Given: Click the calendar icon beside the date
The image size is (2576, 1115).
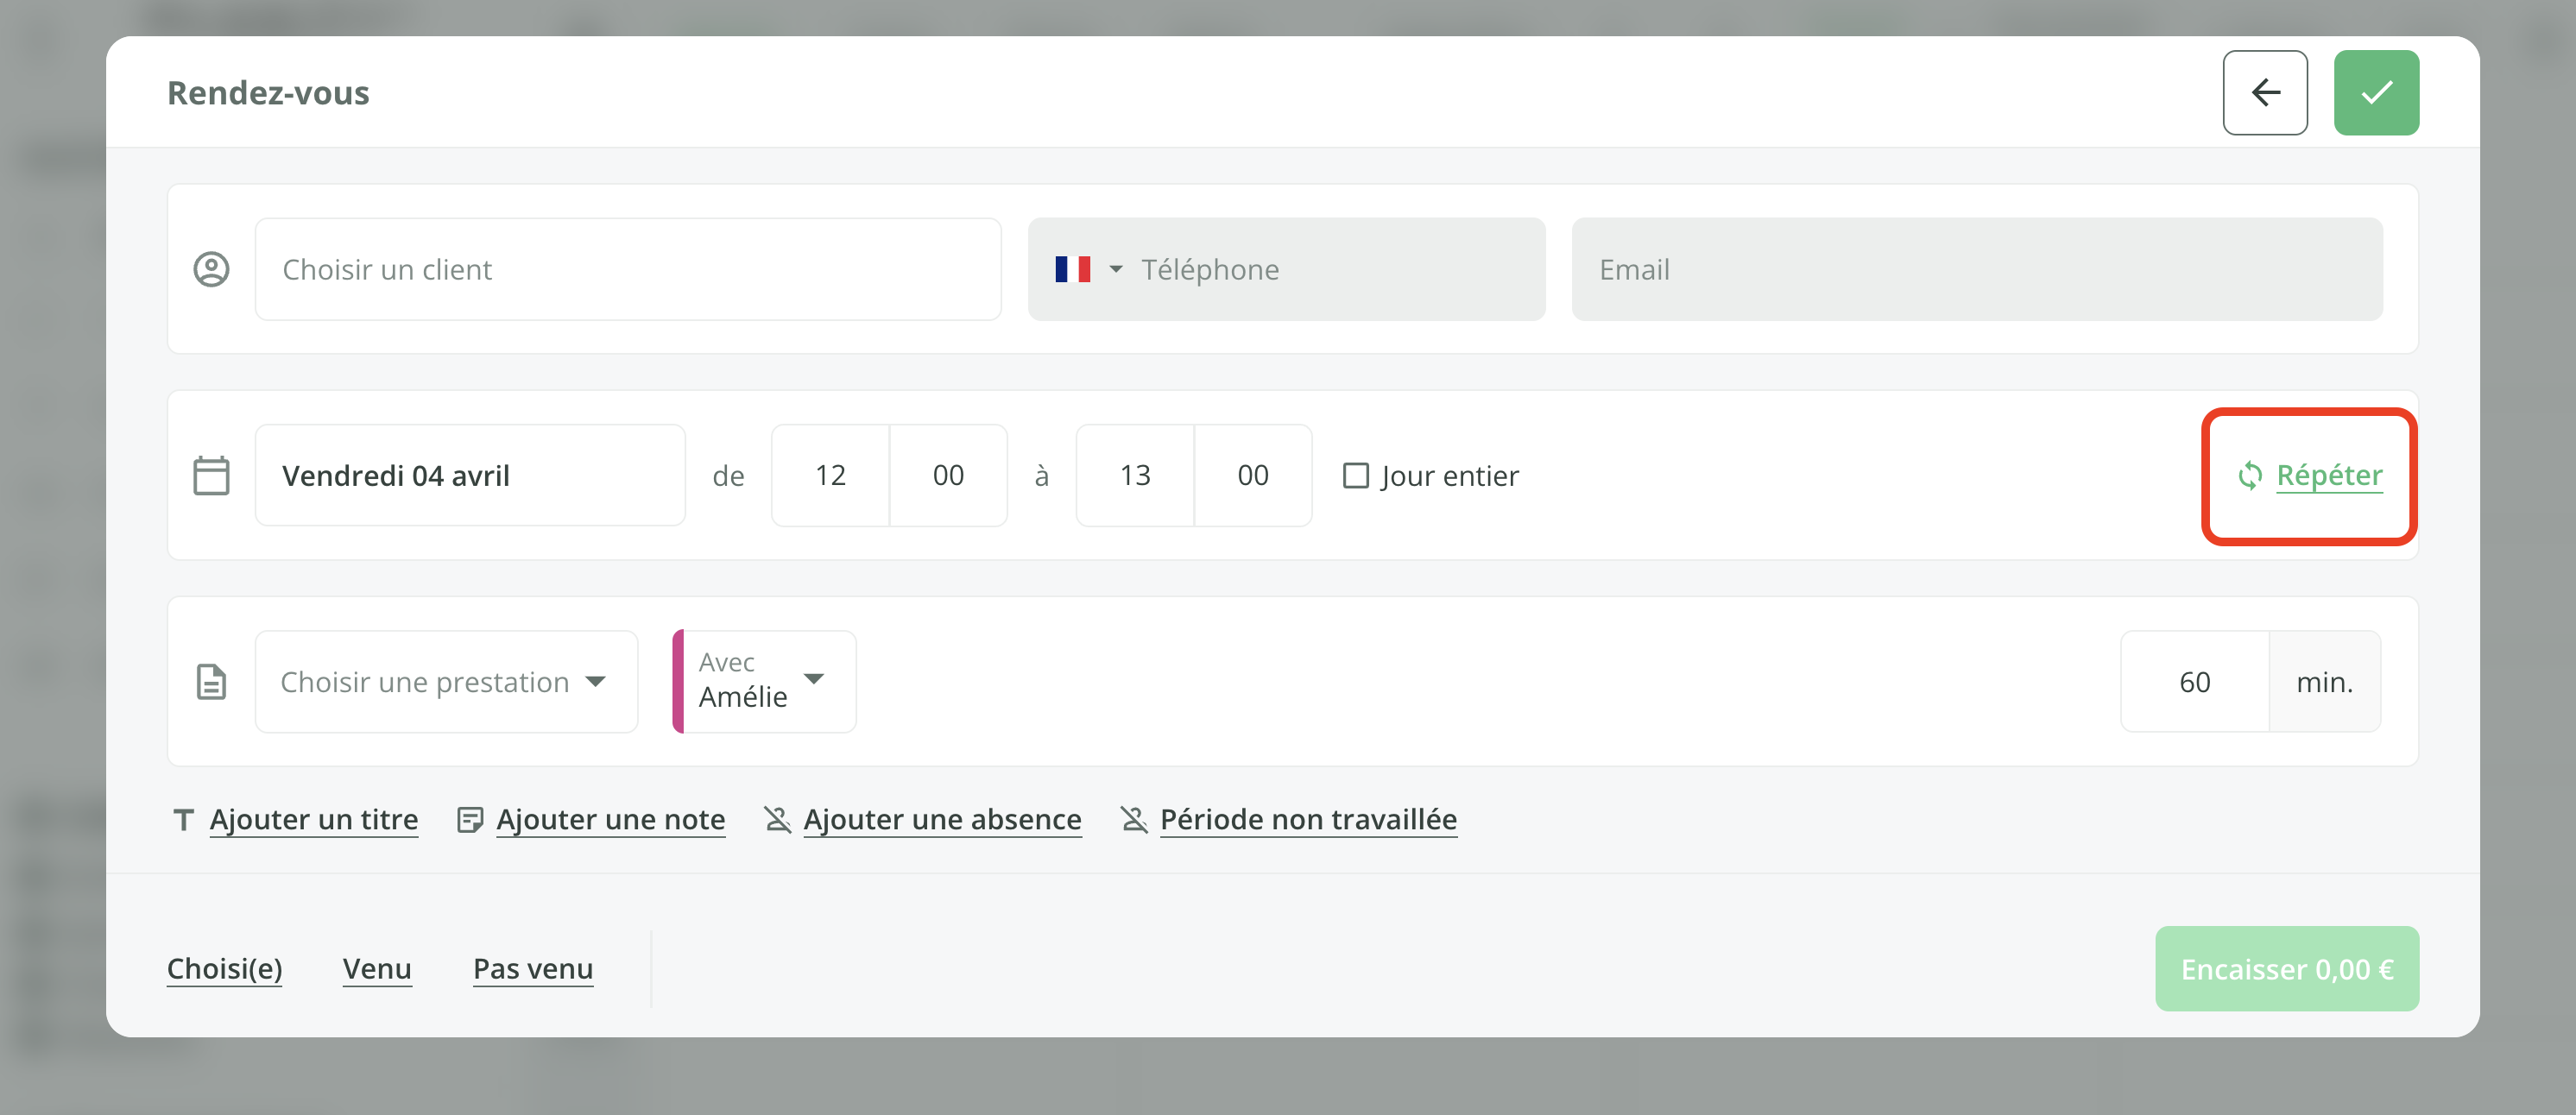Looking at the screenshot, I should tap(211, 476).
